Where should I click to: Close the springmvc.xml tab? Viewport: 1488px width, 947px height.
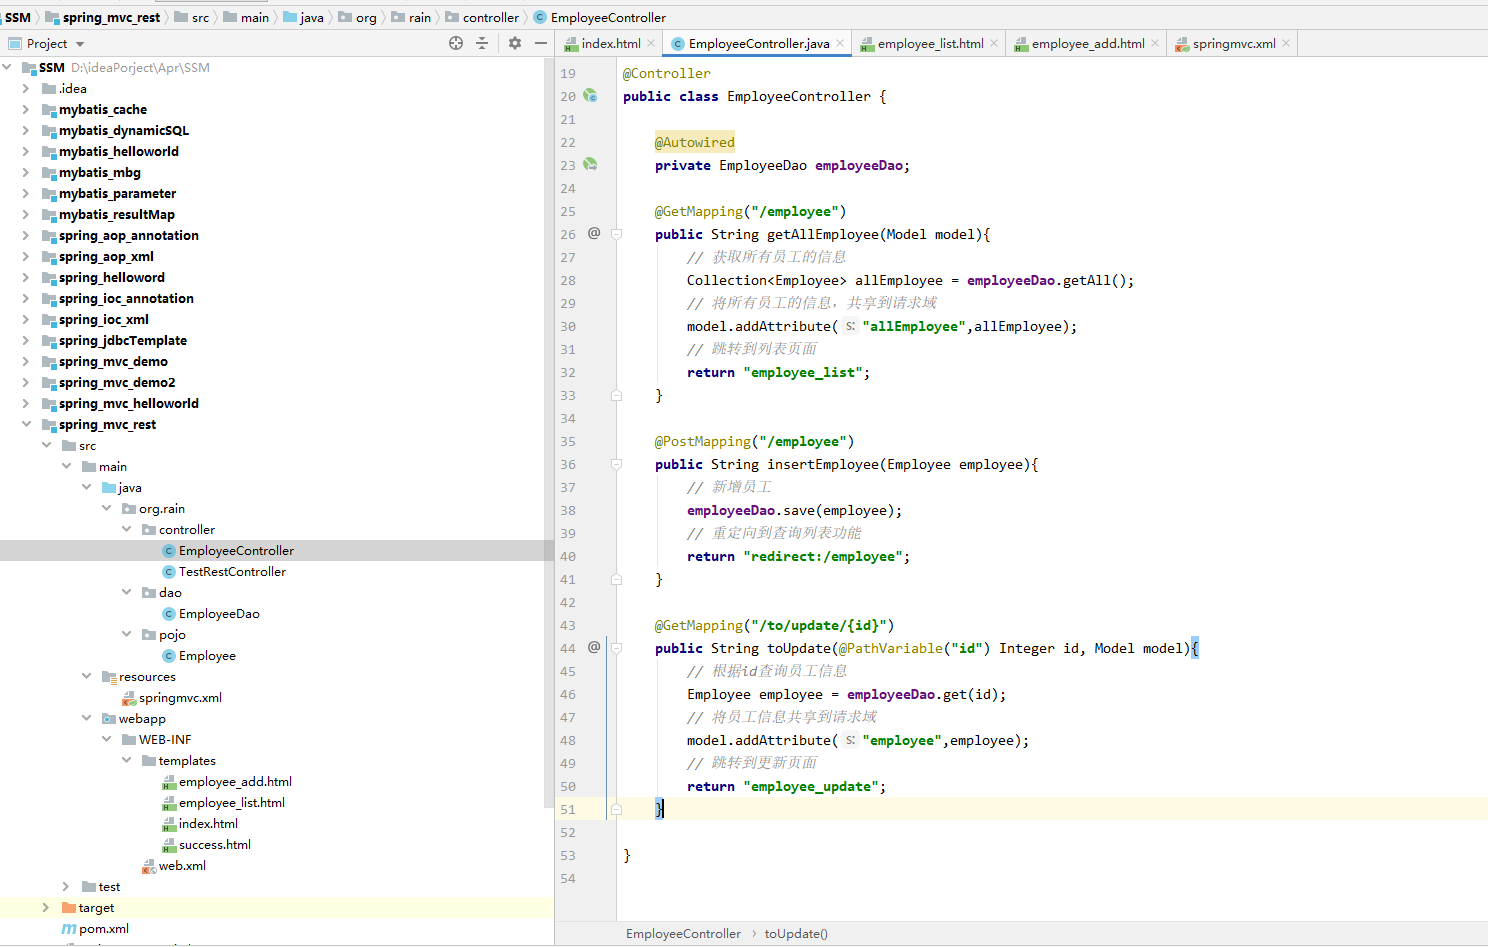click(x=1286, y=43)
